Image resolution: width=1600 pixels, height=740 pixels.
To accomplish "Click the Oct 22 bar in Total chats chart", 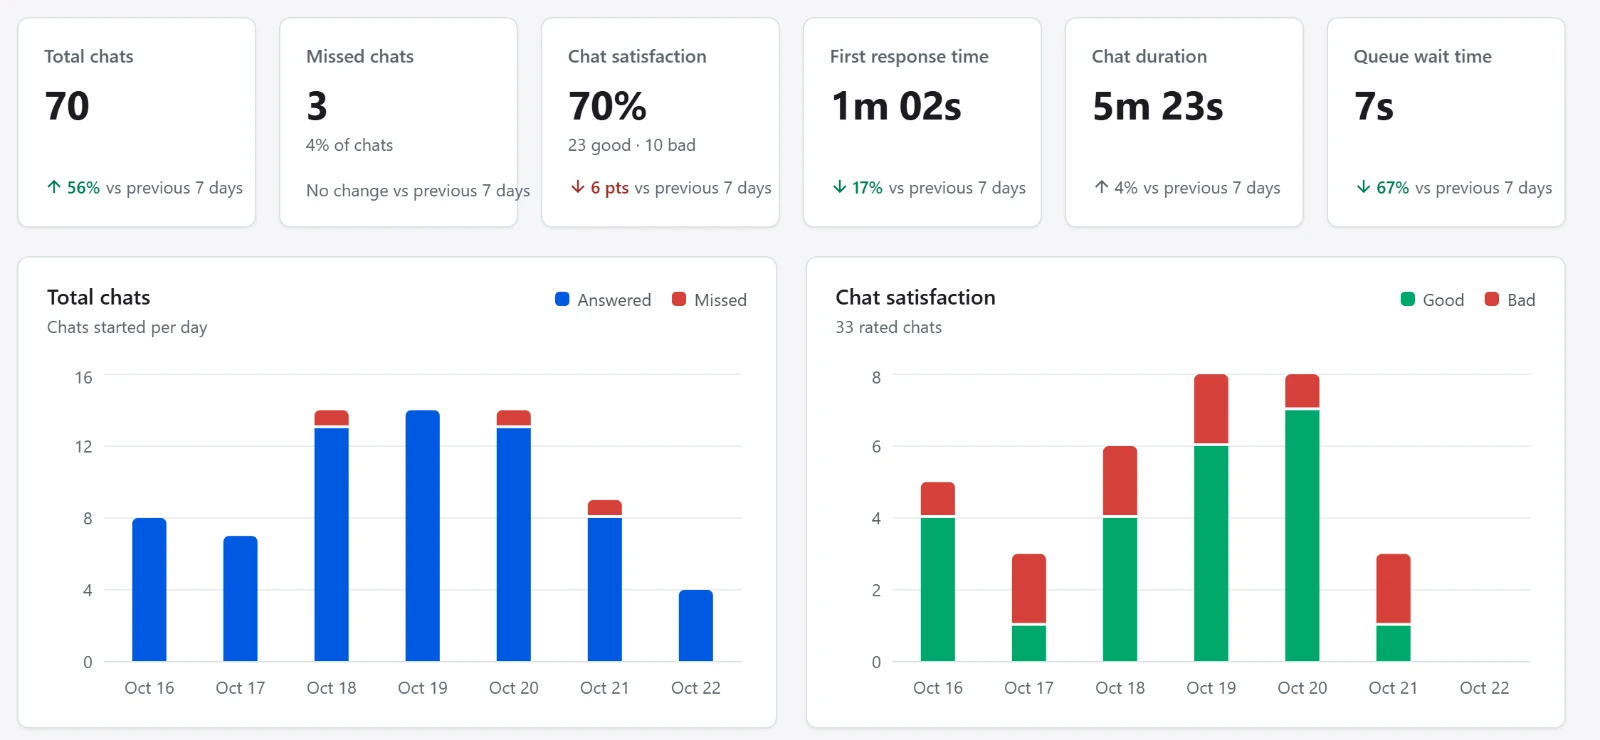I will pos(696,625).
